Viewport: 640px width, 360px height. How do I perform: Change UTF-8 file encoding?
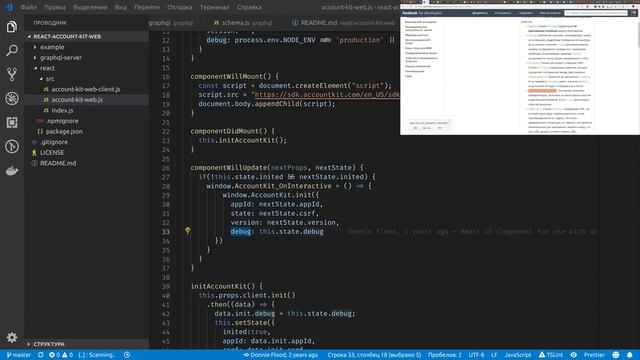(476, 355)
